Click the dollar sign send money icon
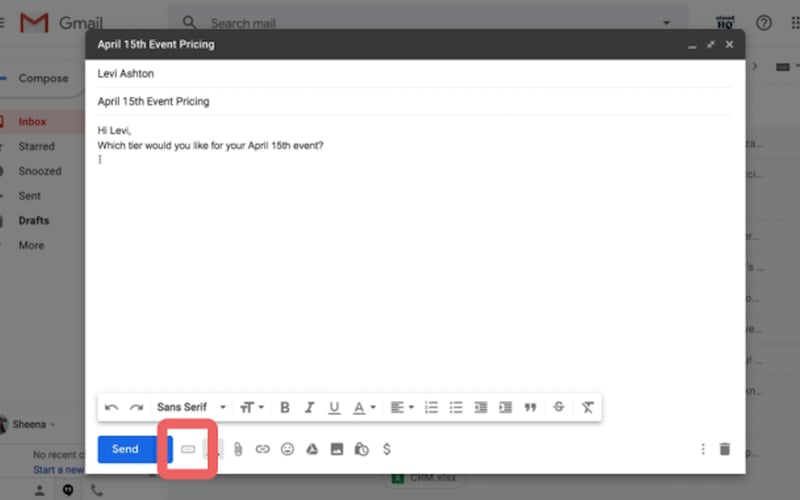This screenshot has width=800, height=500. point(387,449)
